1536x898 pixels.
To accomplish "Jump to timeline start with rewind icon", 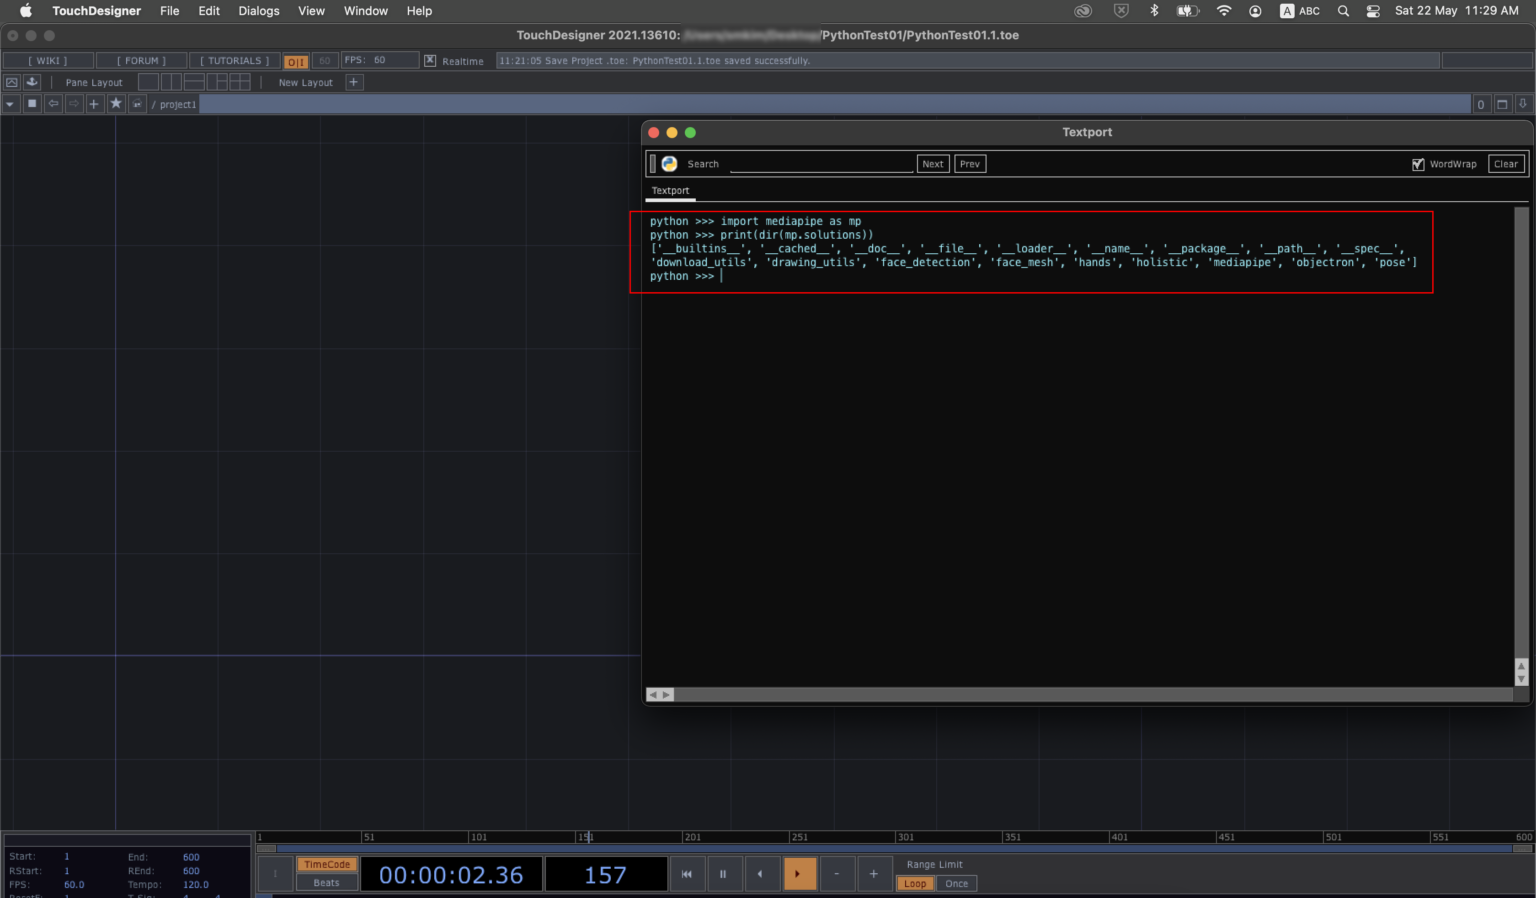I will 687,874.
